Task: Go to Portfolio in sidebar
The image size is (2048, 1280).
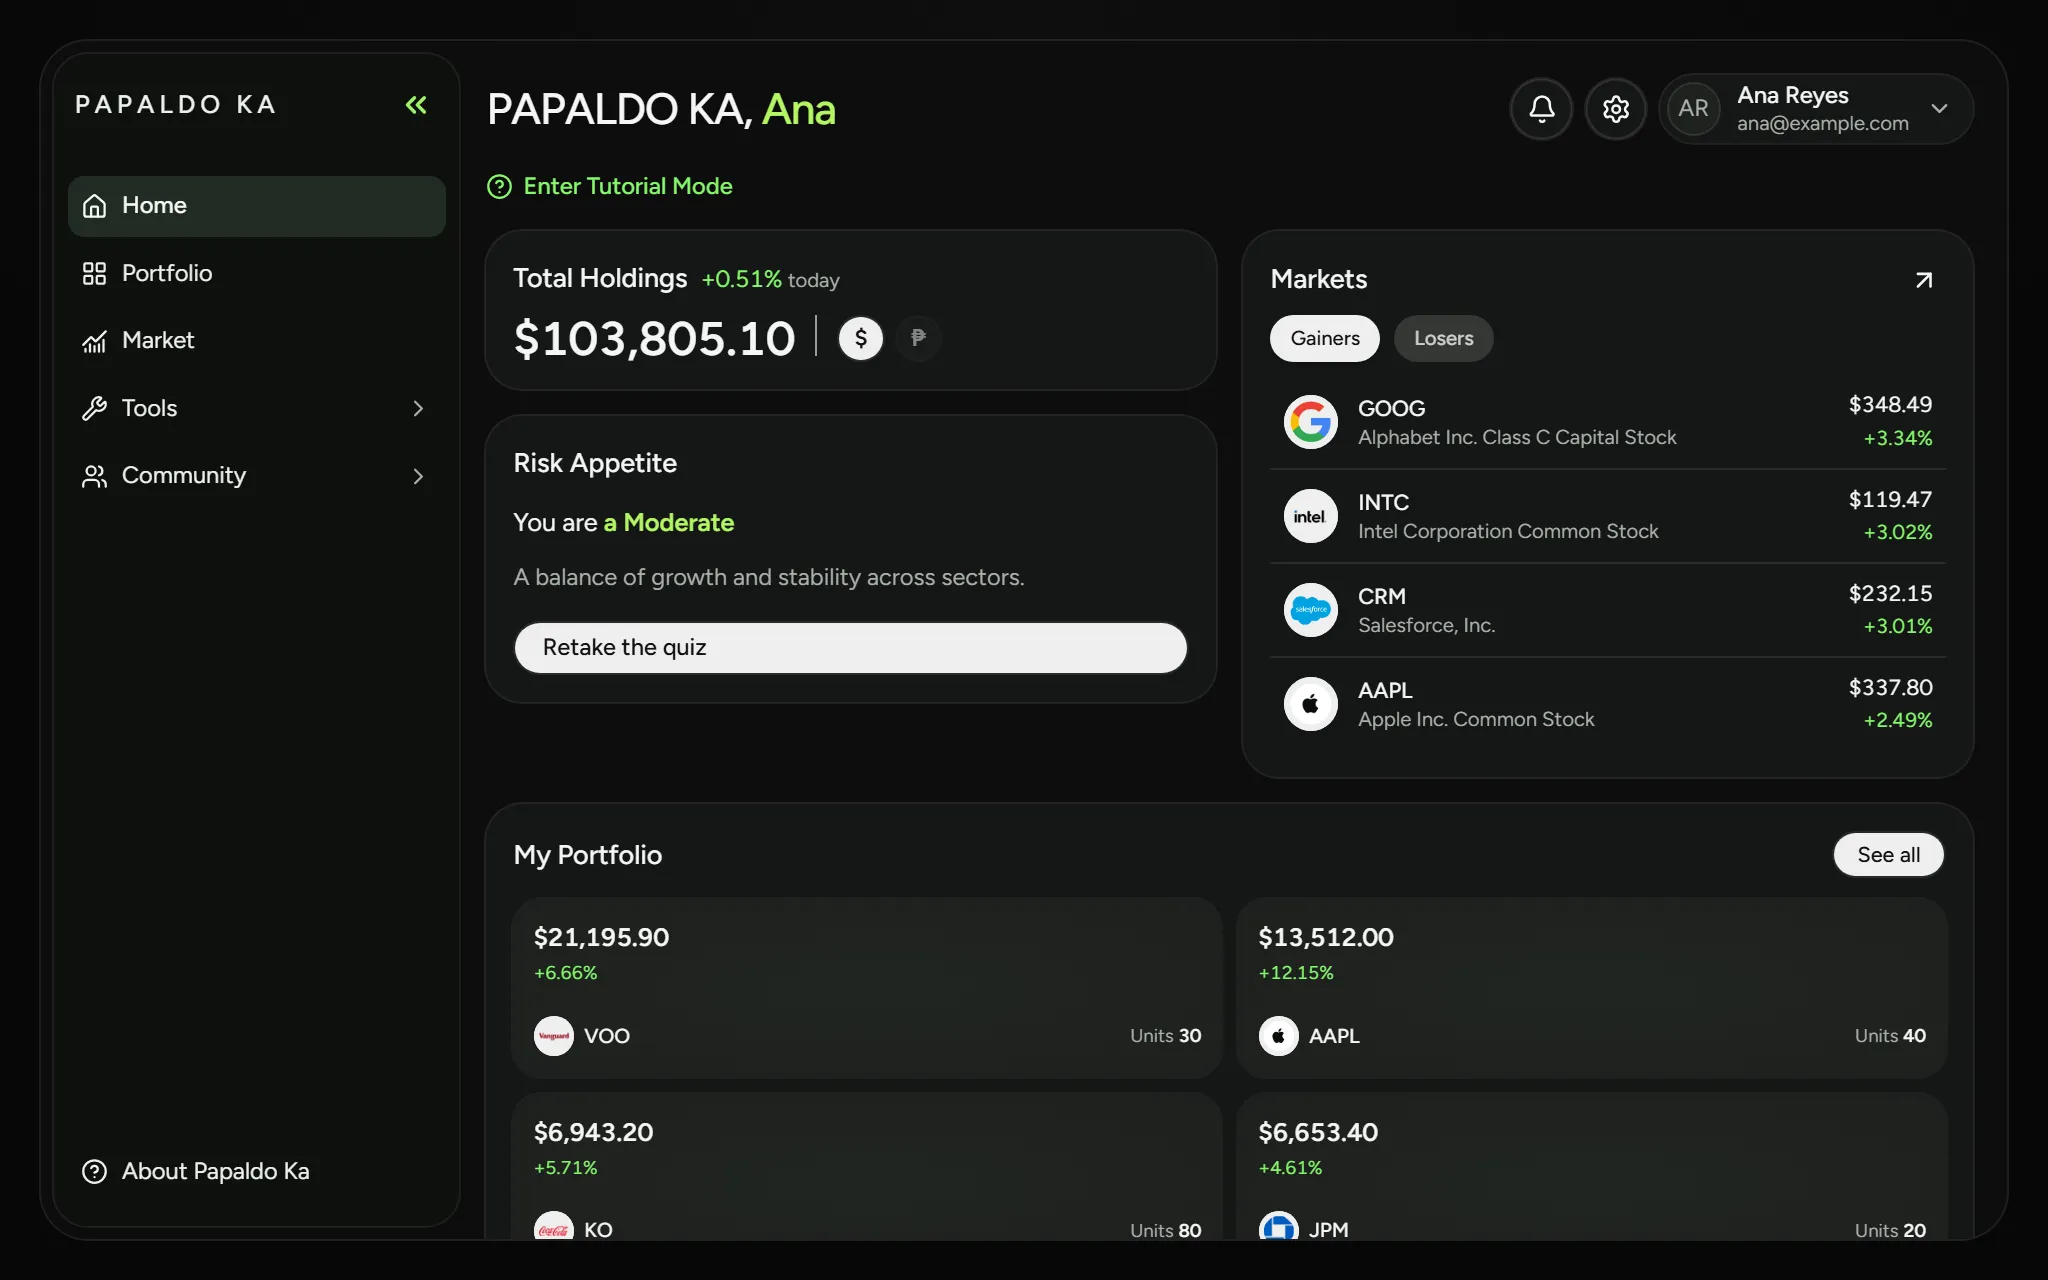Action: point(257,273)
